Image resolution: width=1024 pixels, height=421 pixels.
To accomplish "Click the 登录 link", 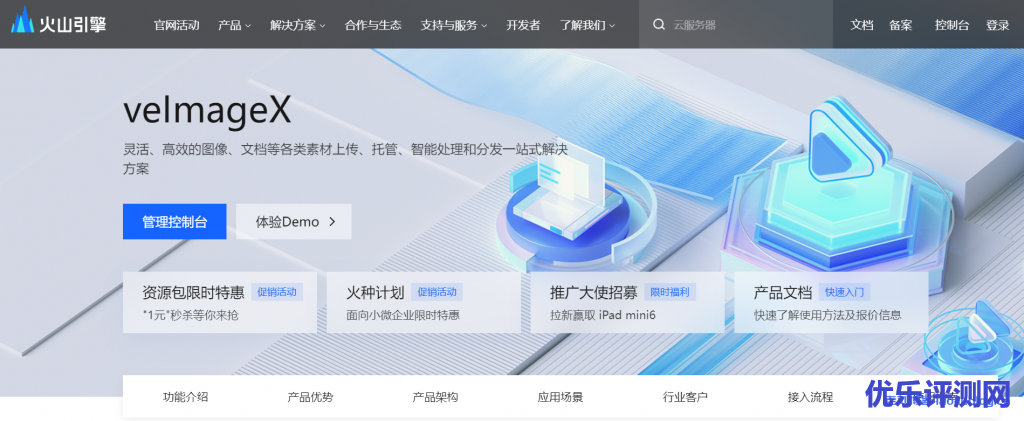I will point(997,25).
